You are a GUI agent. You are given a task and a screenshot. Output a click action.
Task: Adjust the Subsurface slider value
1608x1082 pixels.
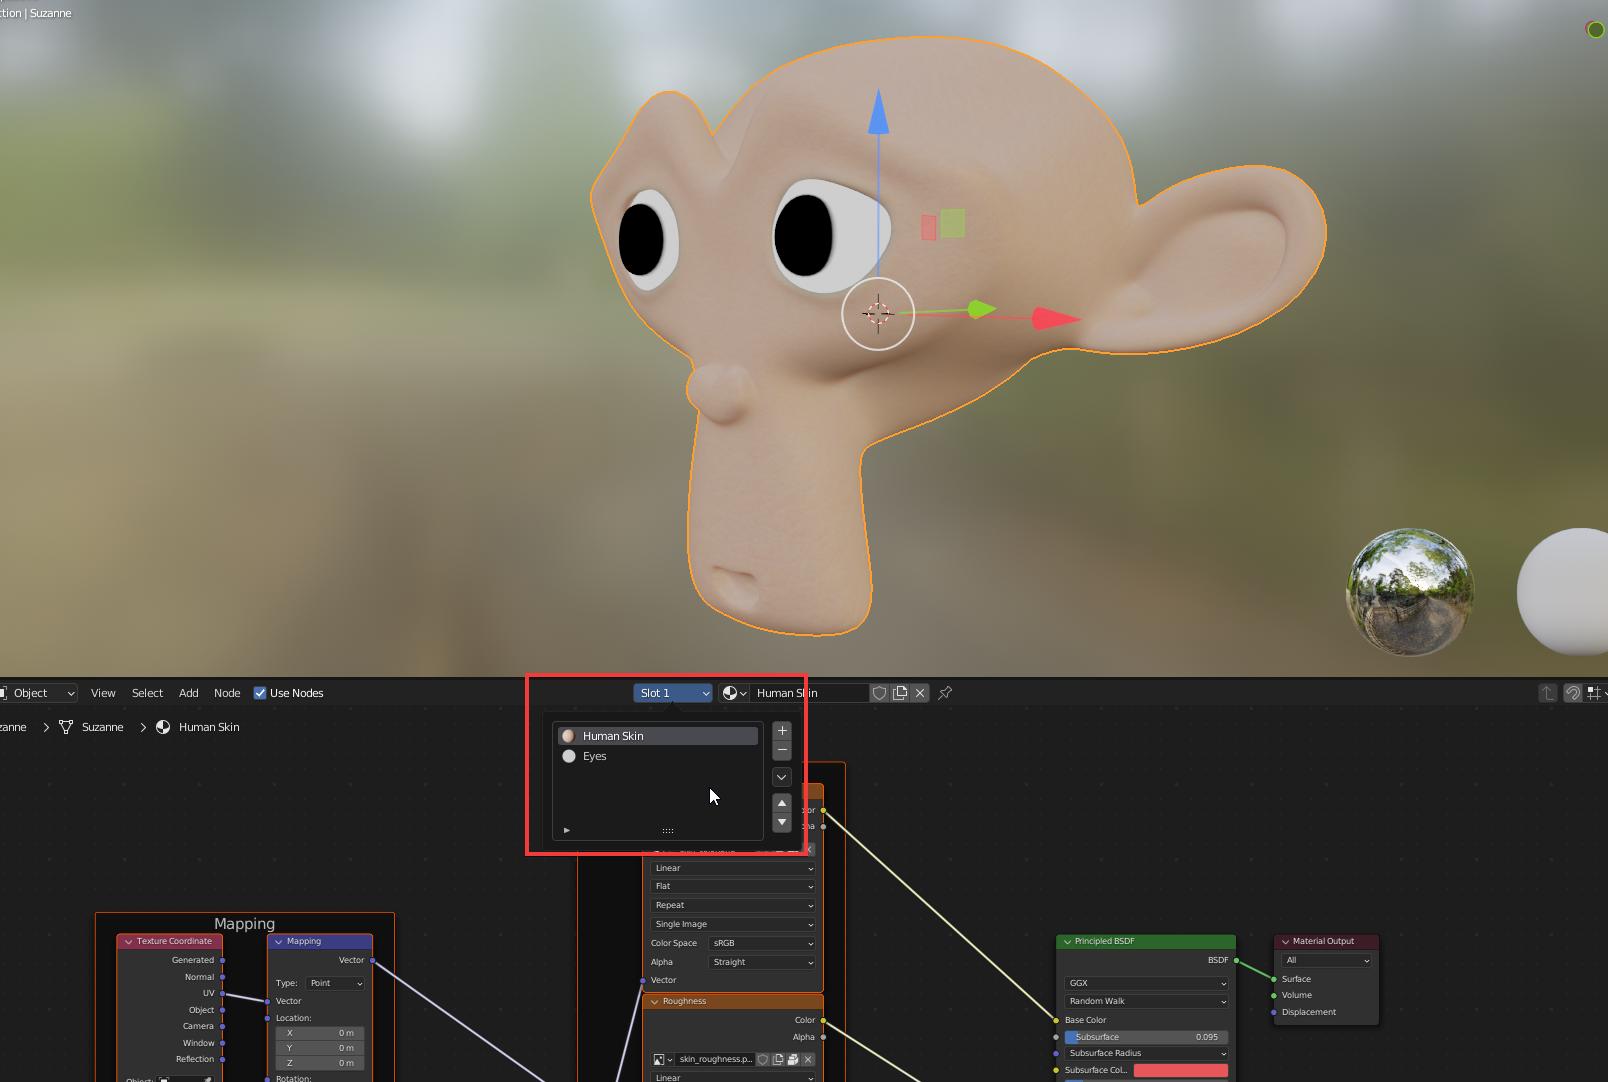[x=1146, y=1037]
